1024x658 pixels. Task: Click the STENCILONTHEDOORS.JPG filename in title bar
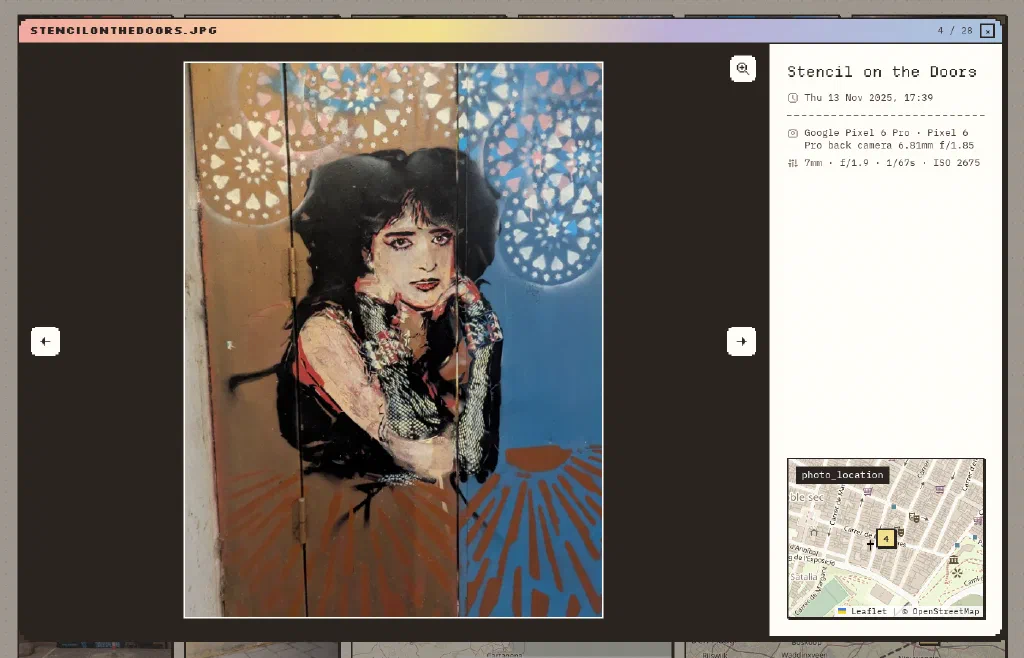point(123,31)
